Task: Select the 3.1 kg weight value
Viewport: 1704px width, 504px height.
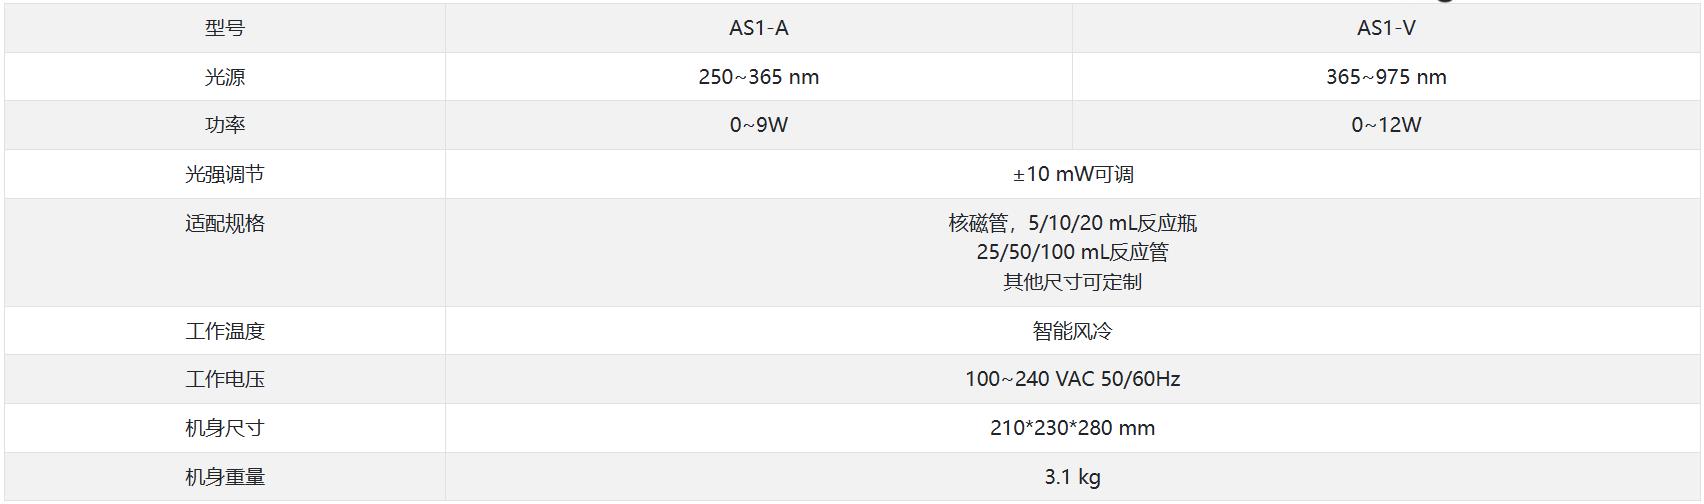Action: click(x=1072, y=477)
